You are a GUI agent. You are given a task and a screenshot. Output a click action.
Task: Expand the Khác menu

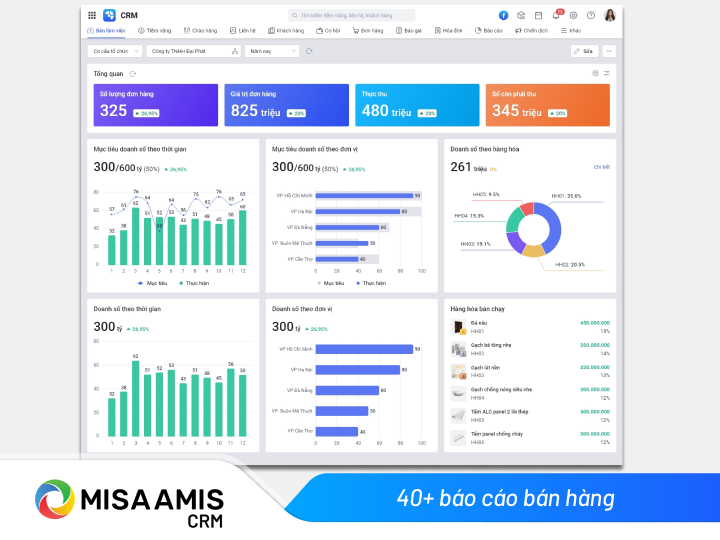571,31
